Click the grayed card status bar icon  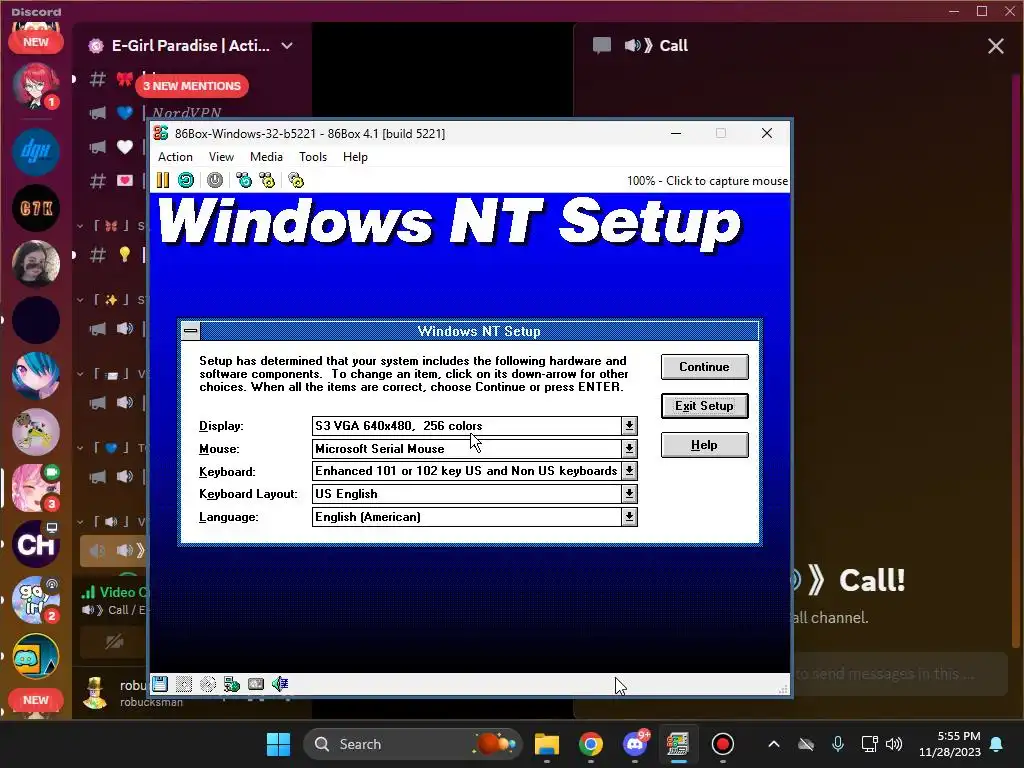[256, 684]
